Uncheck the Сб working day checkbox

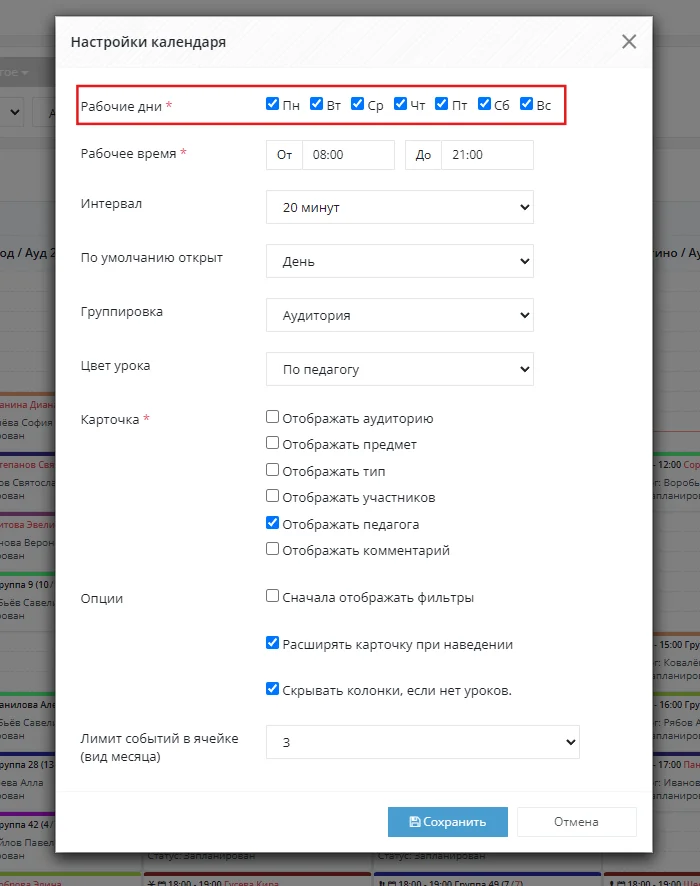pos(484,104)
